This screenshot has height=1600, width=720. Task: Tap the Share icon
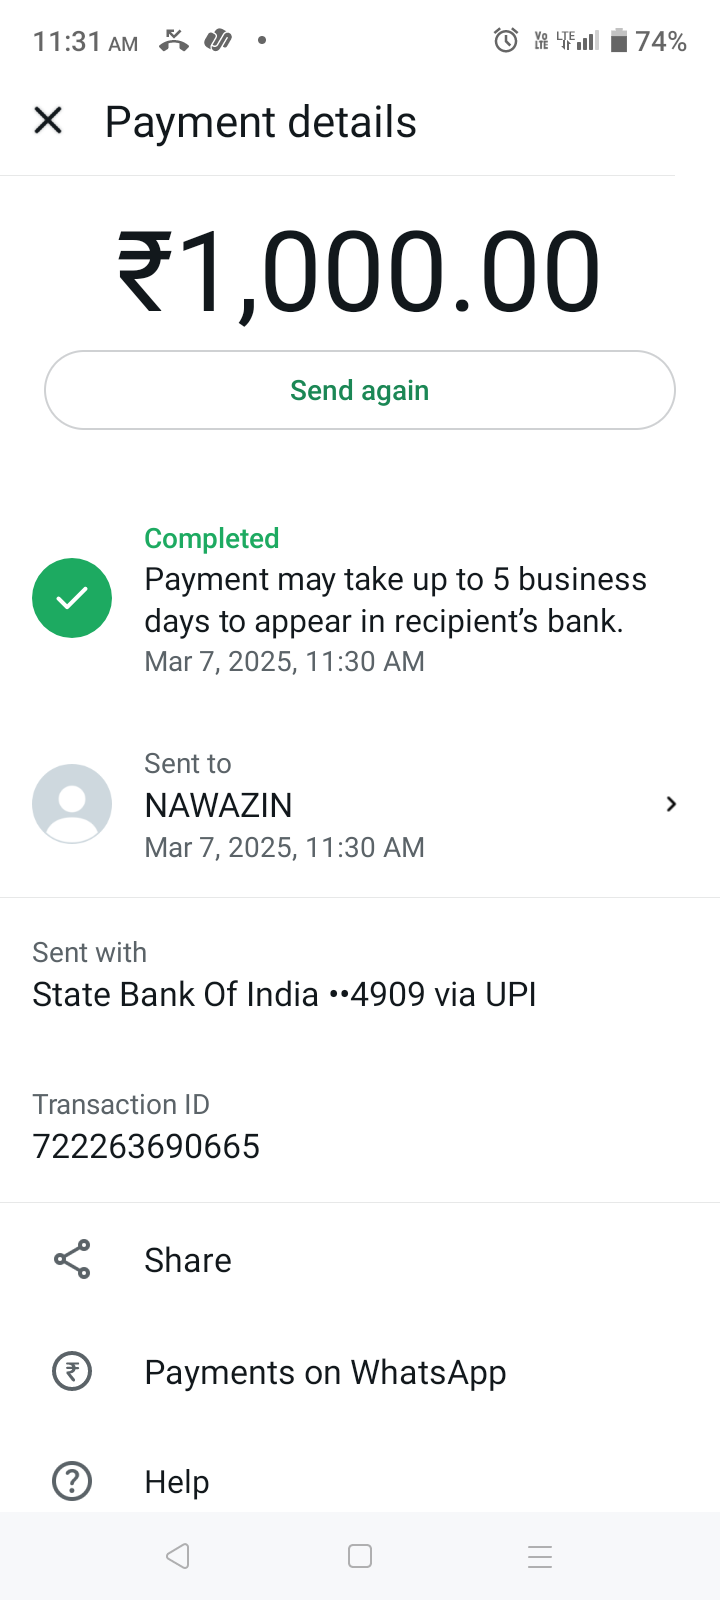[72, 1260]
